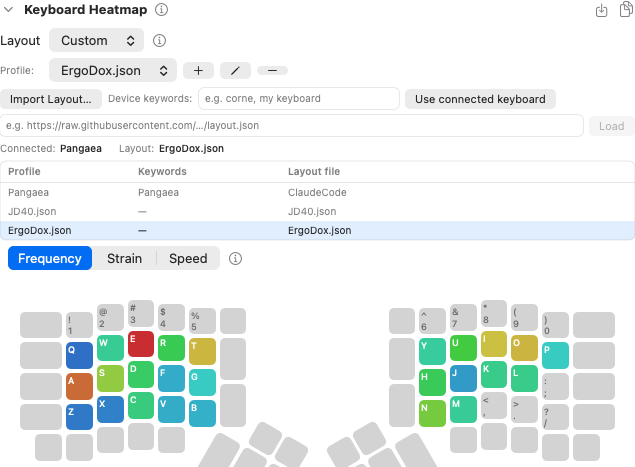Click the lime N key
This screenshot has width=635, height=467.
433,413
